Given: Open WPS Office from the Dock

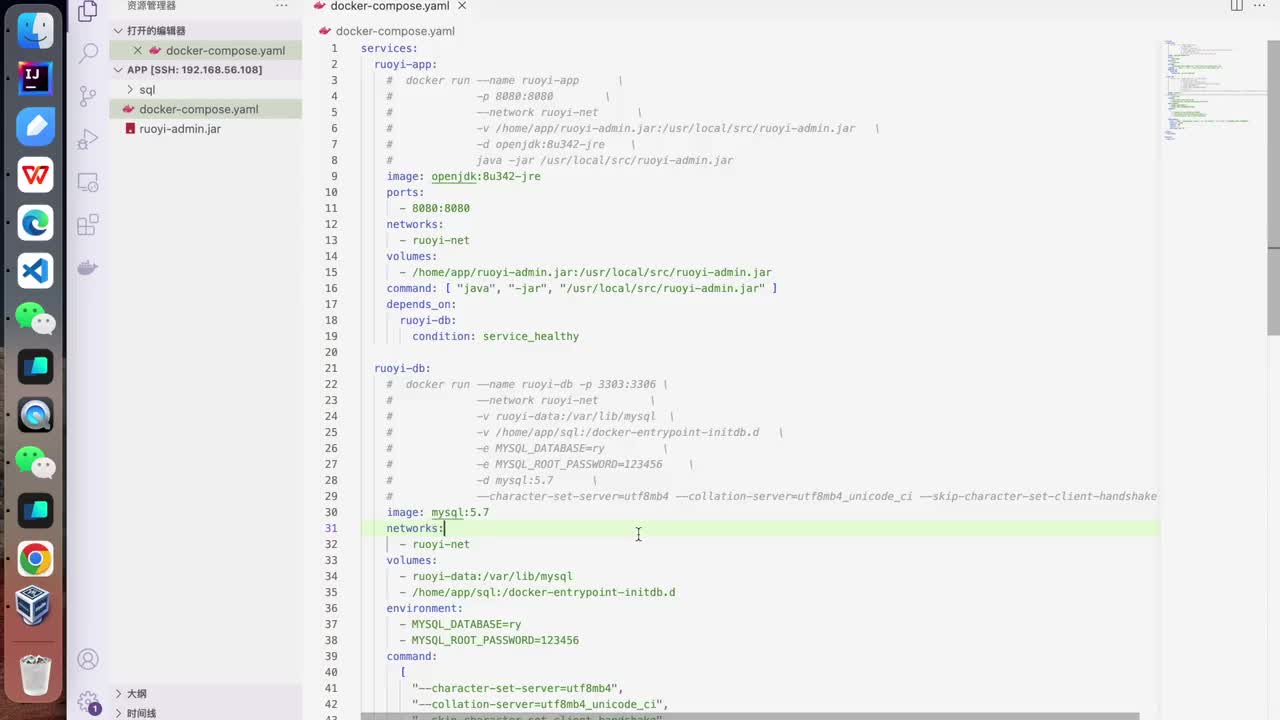Looking at the screenshot, I should (x=35, y=175).
